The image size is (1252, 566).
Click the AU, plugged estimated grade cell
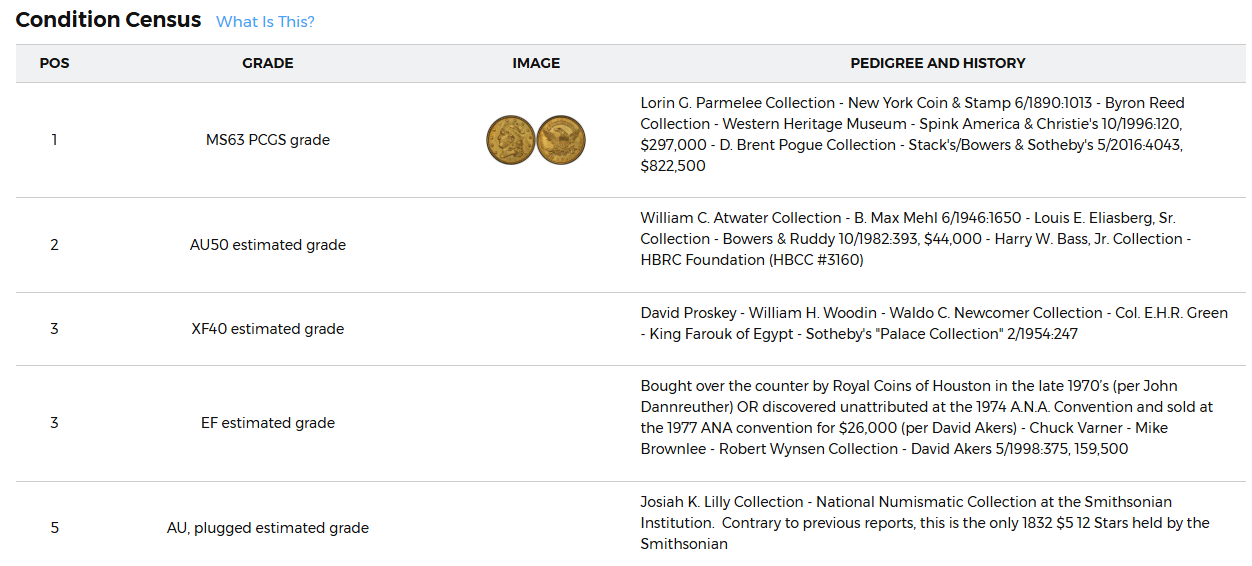[x=268, y=528]
